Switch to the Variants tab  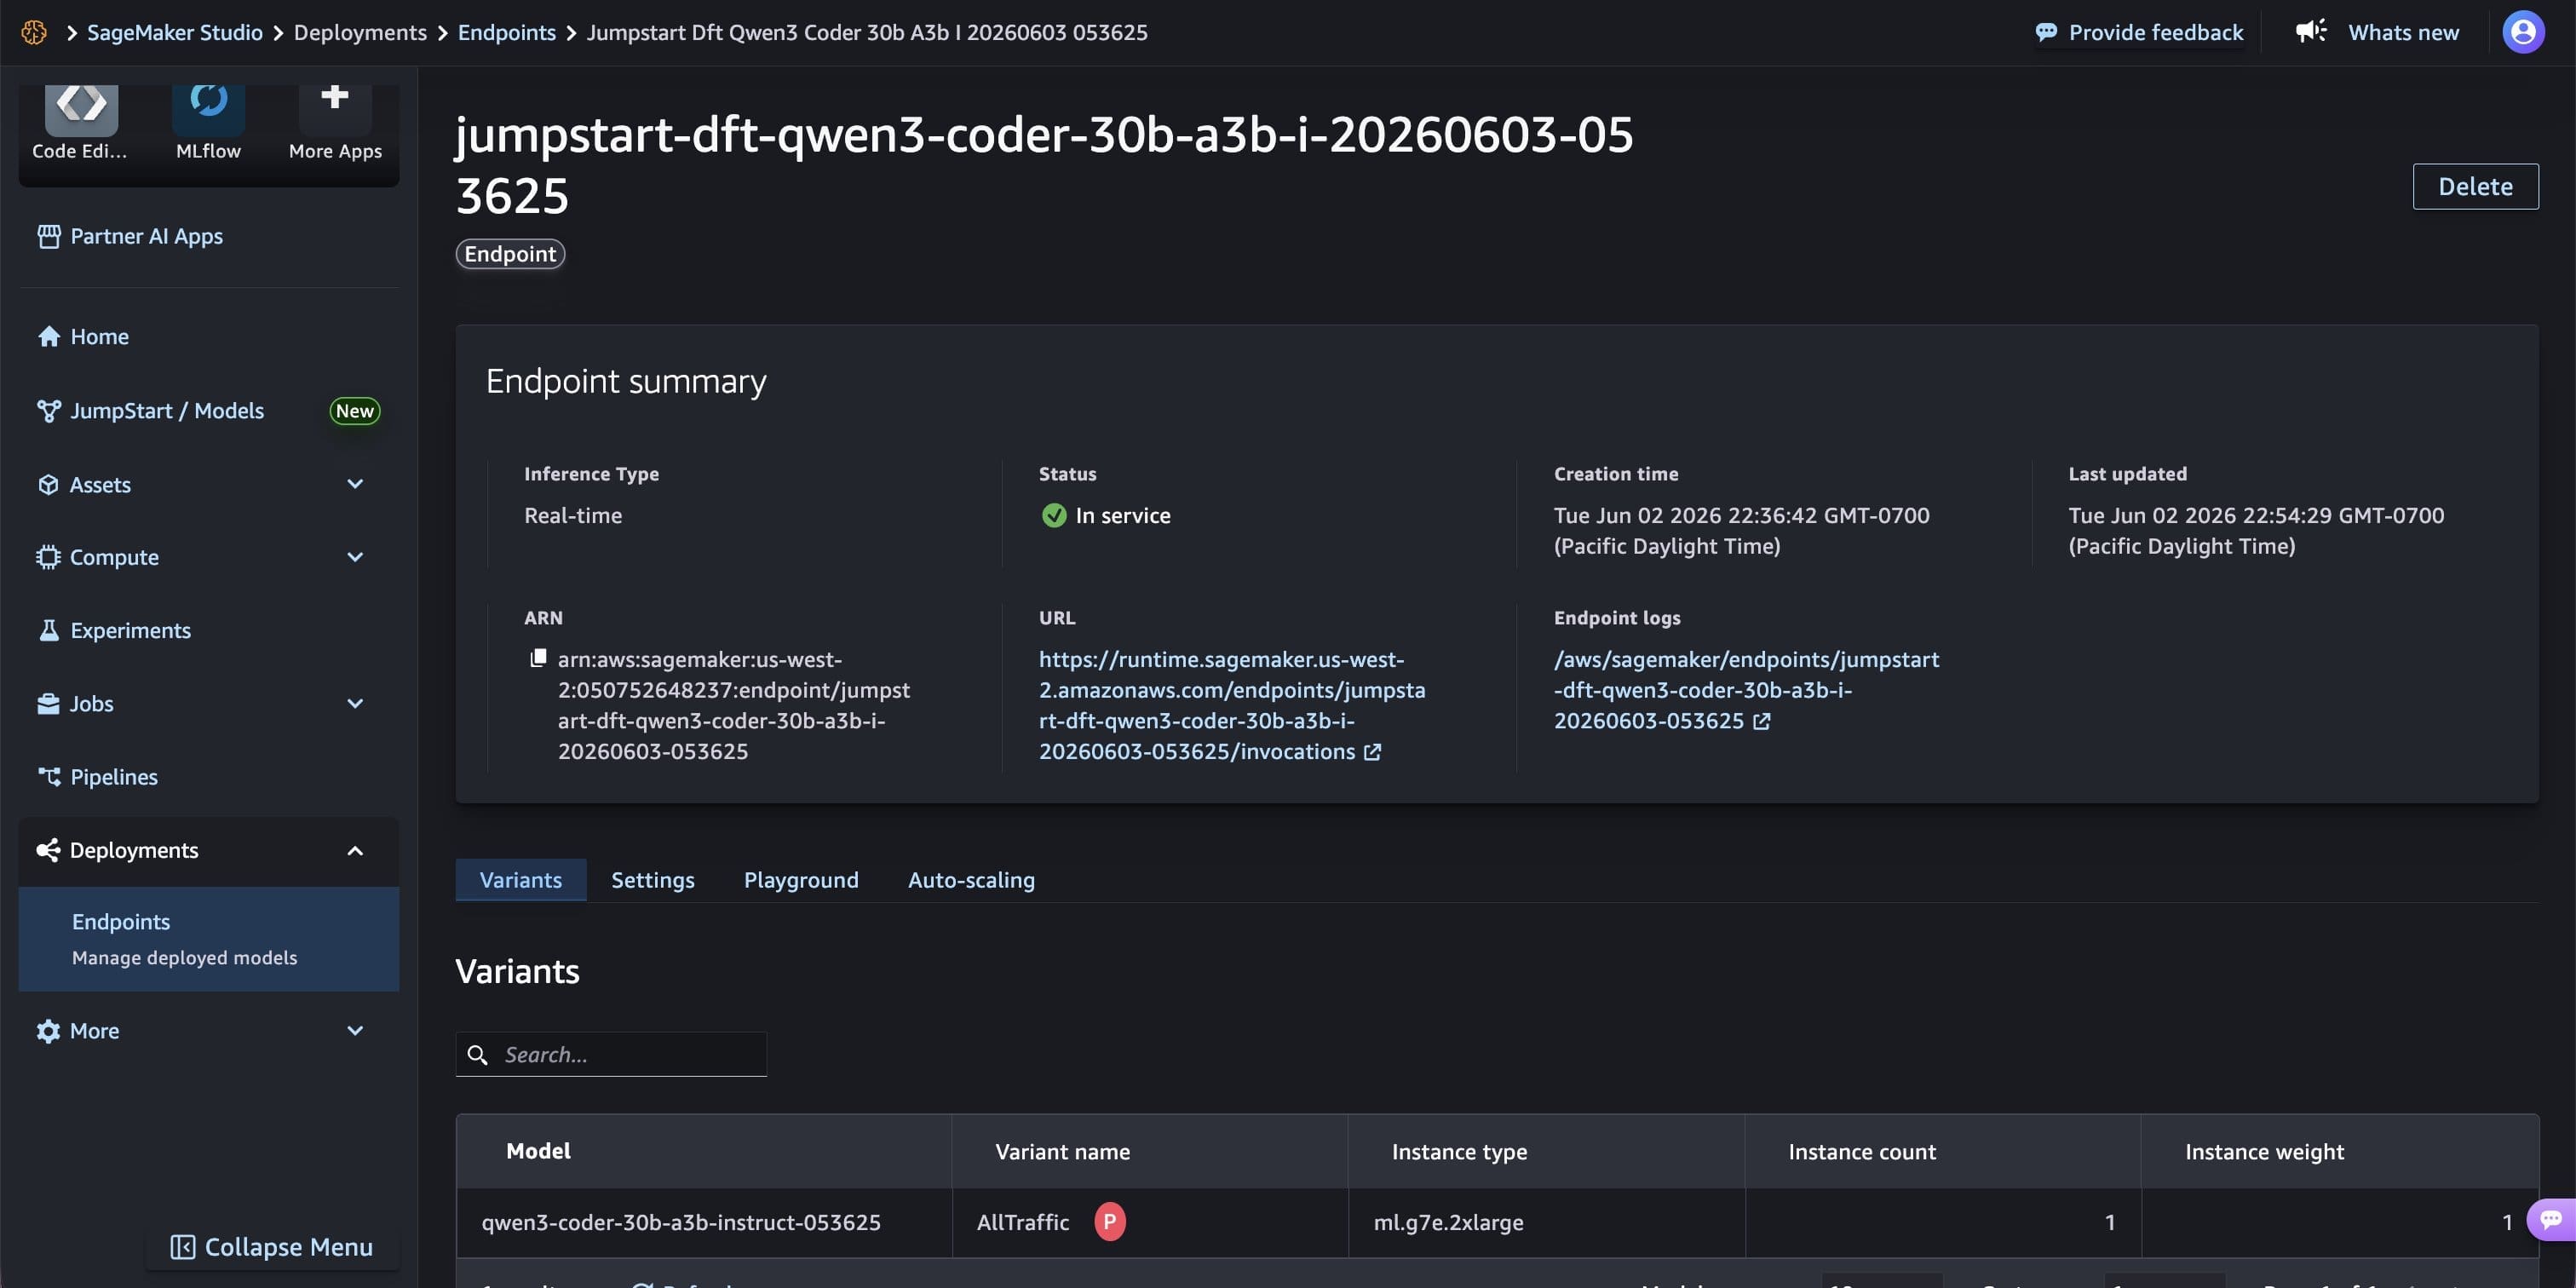click(x=520, y=880)
